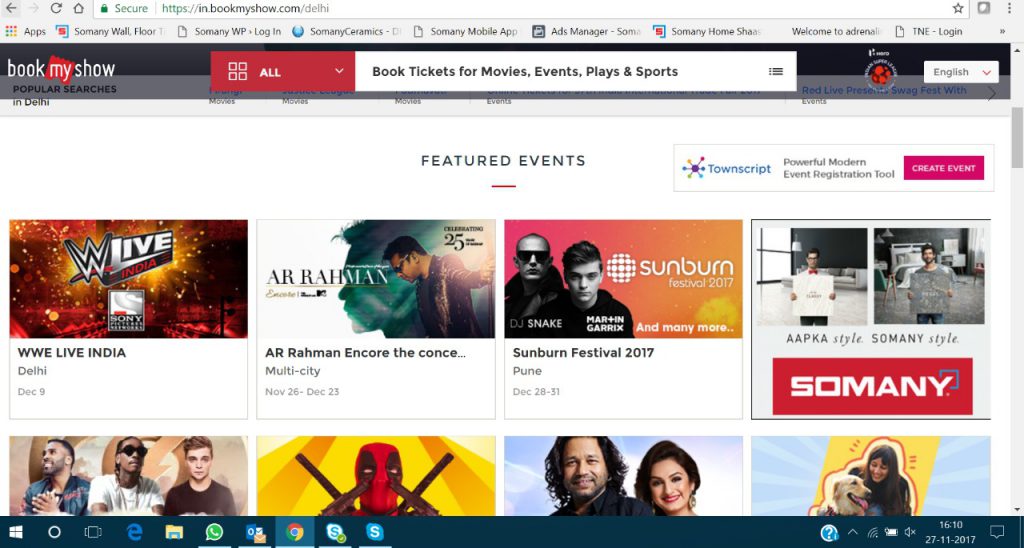This screenshot has height=548, width=1024.
Task: Open Task View on taskbar
Action: (93, 532)
